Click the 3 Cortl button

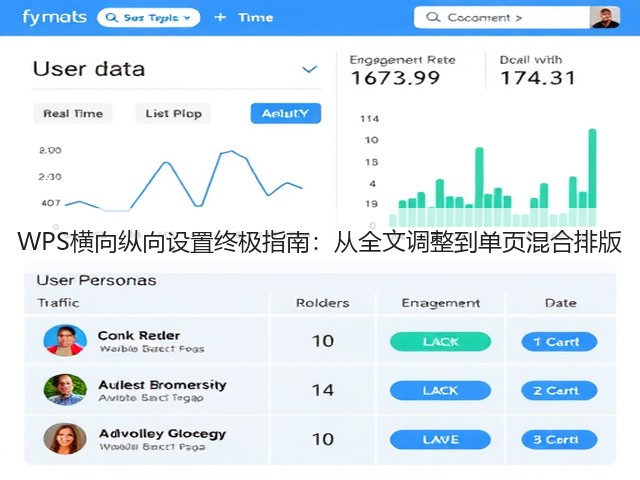tap(559, 440)
